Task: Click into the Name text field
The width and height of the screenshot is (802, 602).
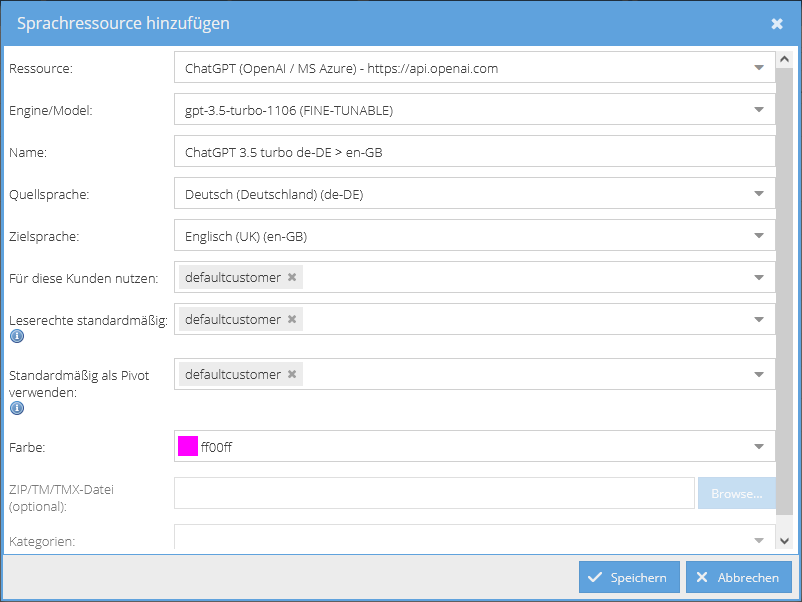Action: (475, 152)
